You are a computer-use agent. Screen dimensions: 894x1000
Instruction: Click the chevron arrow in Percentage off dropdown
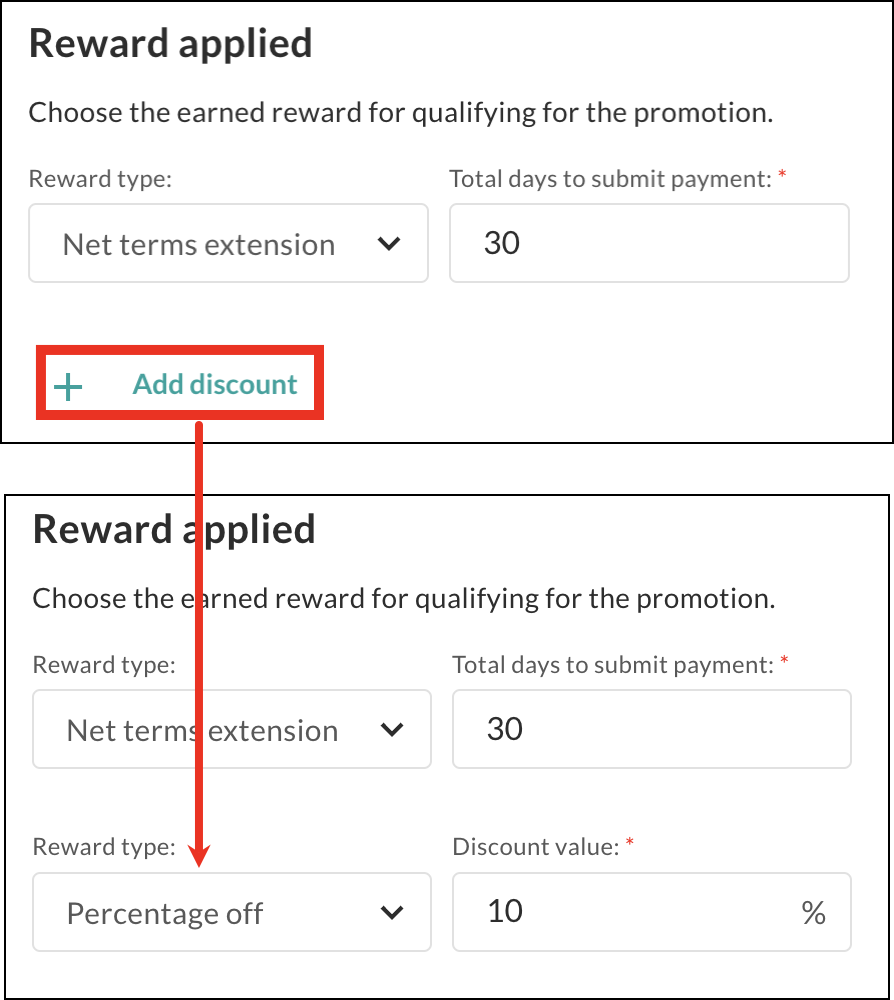pyautogui.click(x=393, y=913)
